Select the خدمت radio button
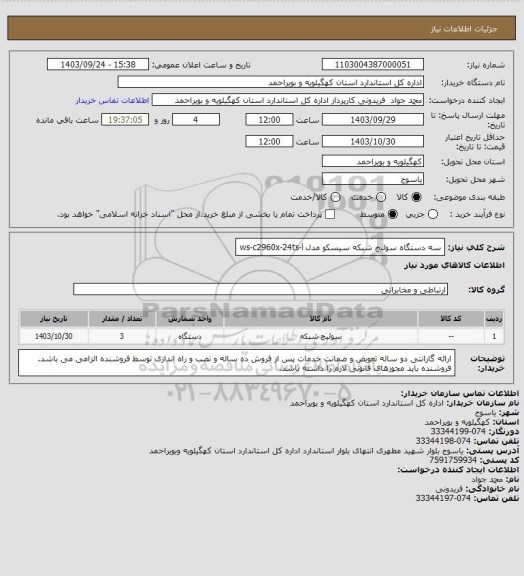This screenshot has width=524, height=576. [381, 197]
